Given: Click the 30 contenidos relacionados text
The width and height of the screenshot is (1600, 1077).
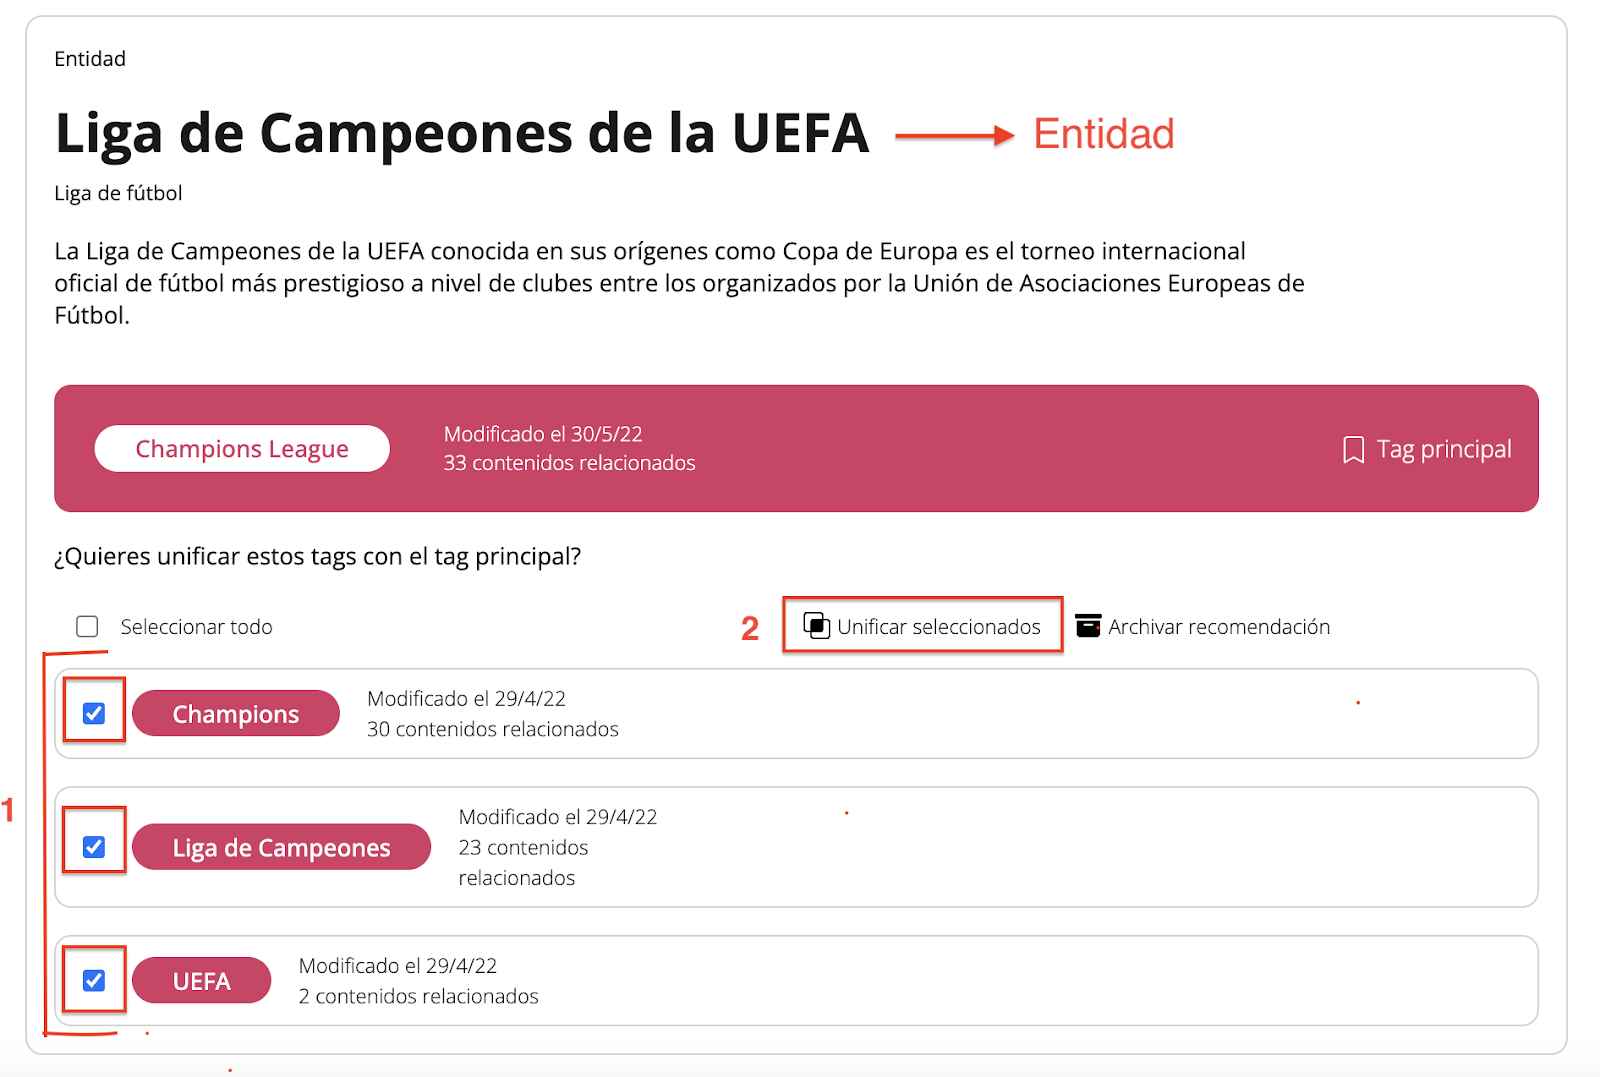Looking at the screenshot, I should pyautogui.click(x=492, y=729).
